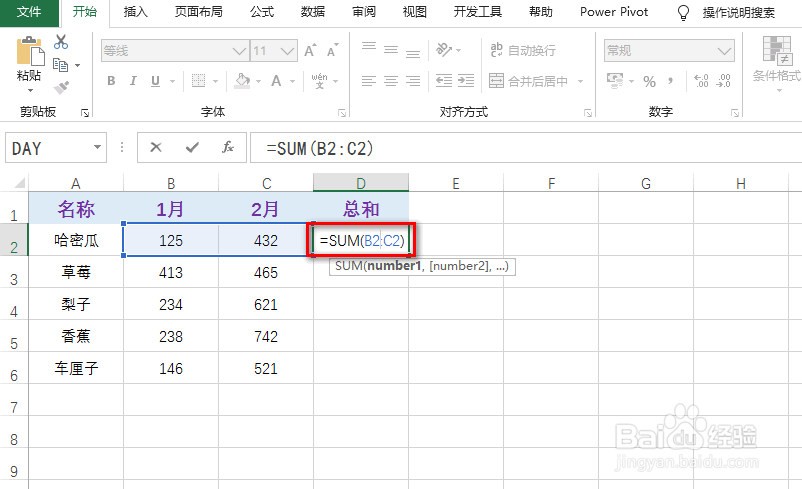The width and height of the screenshot is (802, 489).
Task: Center text horizontally
Action: tap(391, 81)
